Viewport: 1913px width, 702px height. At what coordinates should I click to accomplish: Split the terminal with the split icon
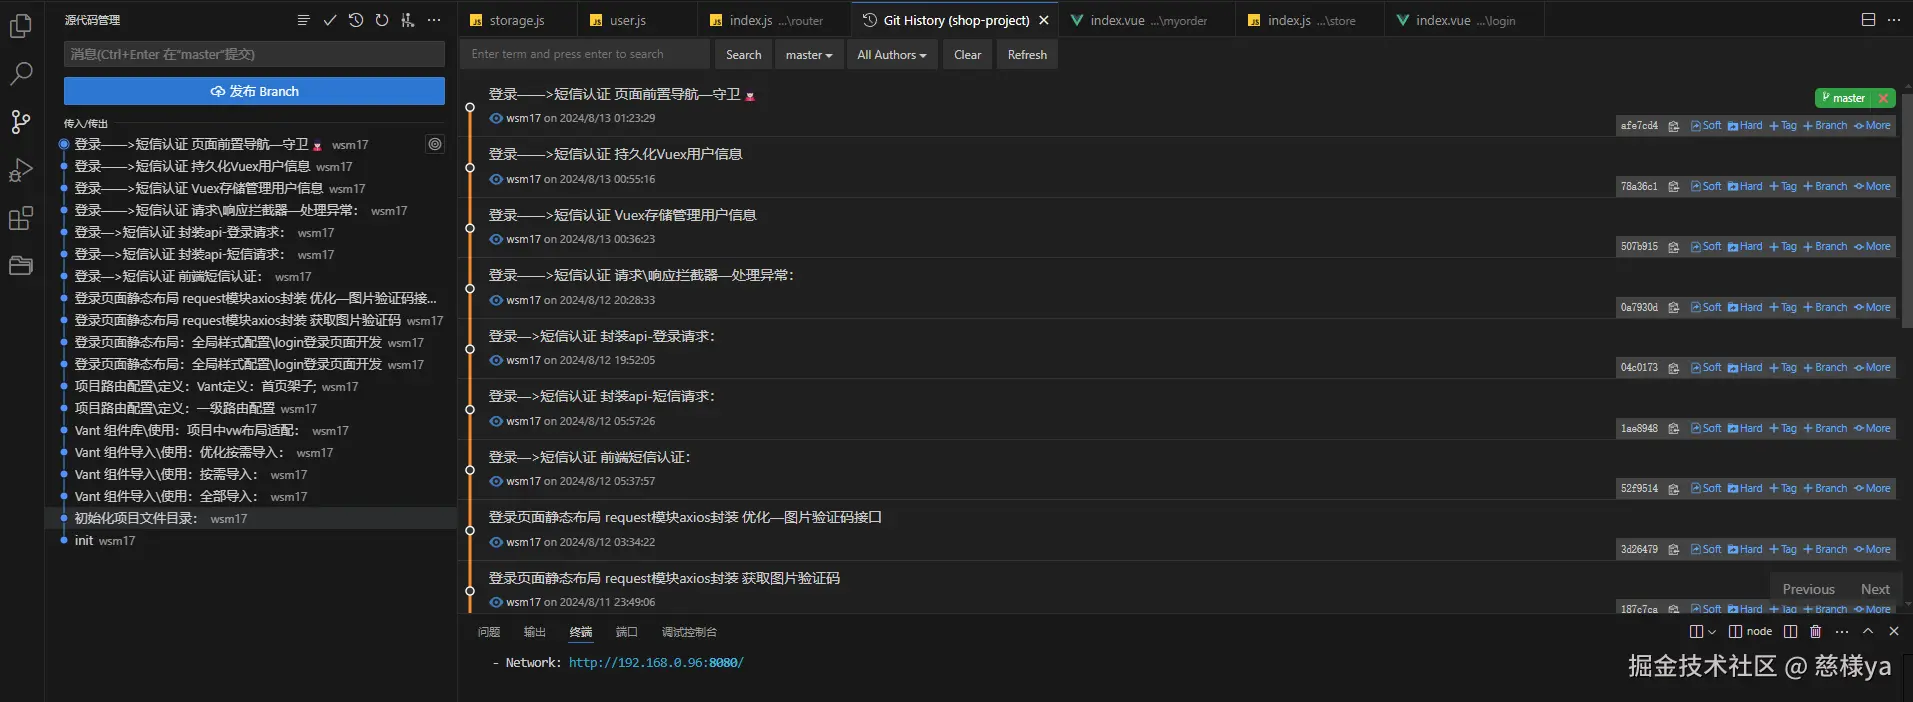pos(1790,631)
